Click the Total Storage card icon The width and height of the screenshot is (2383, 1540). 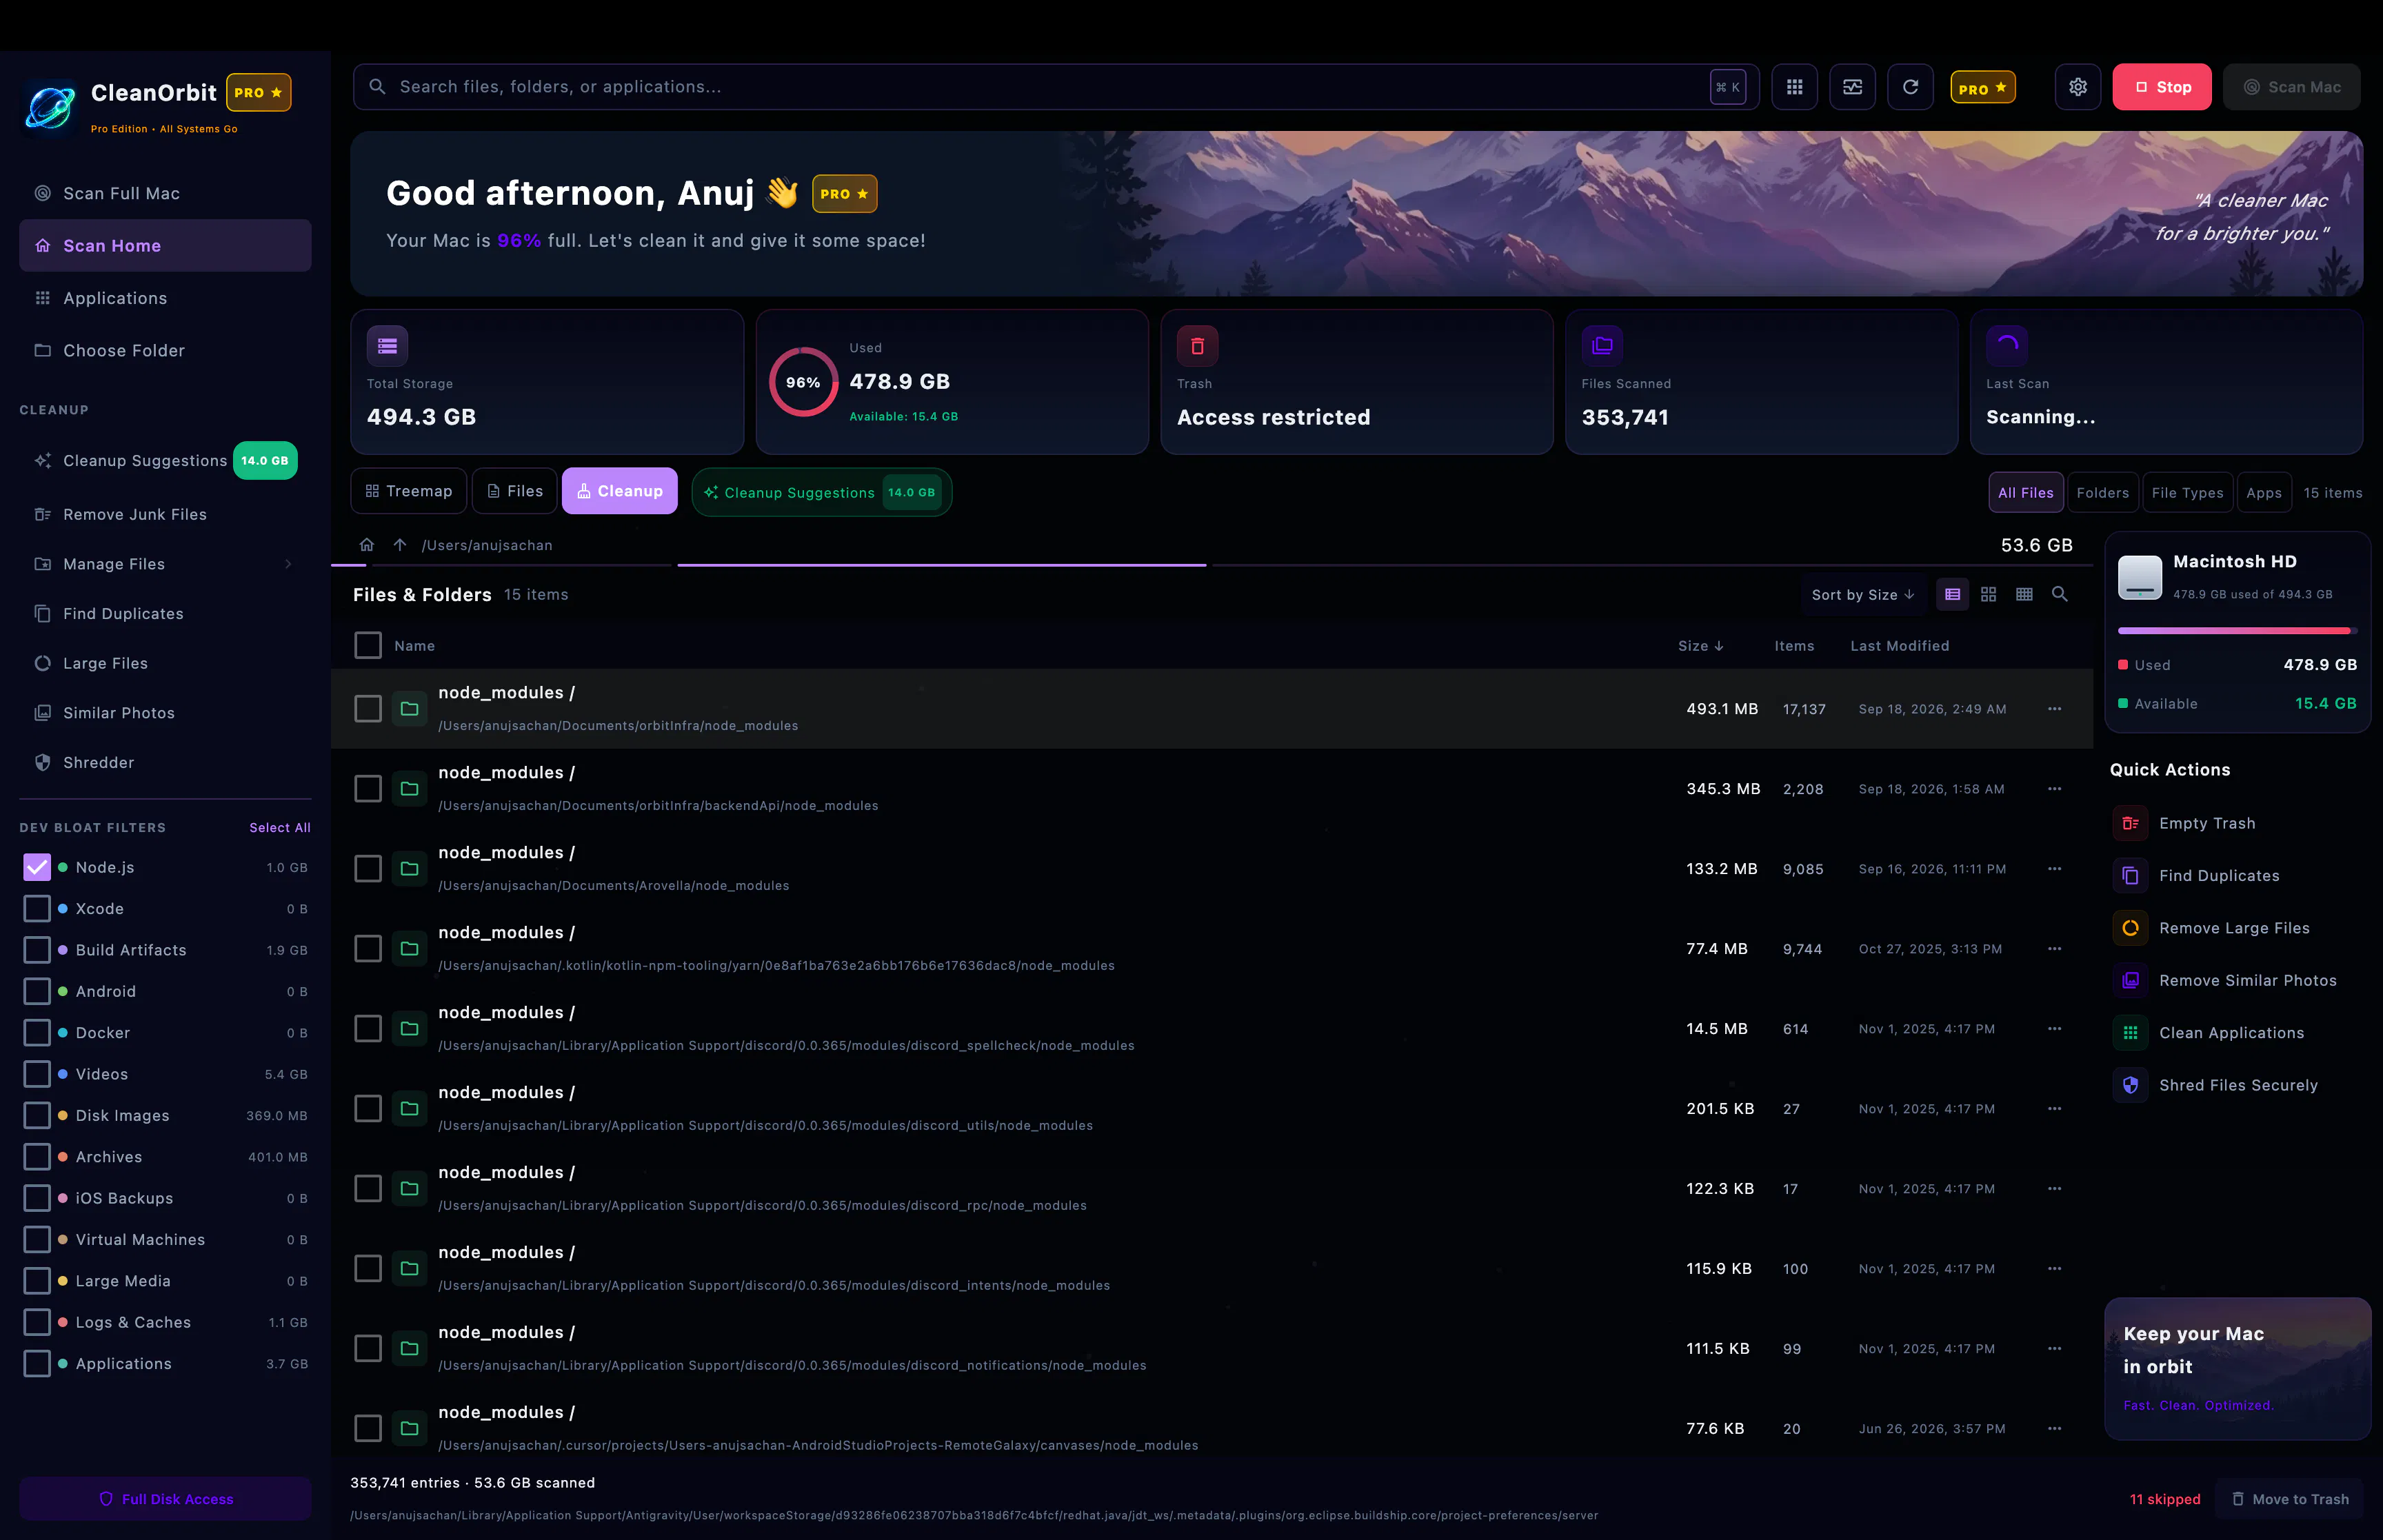(387, 346)
